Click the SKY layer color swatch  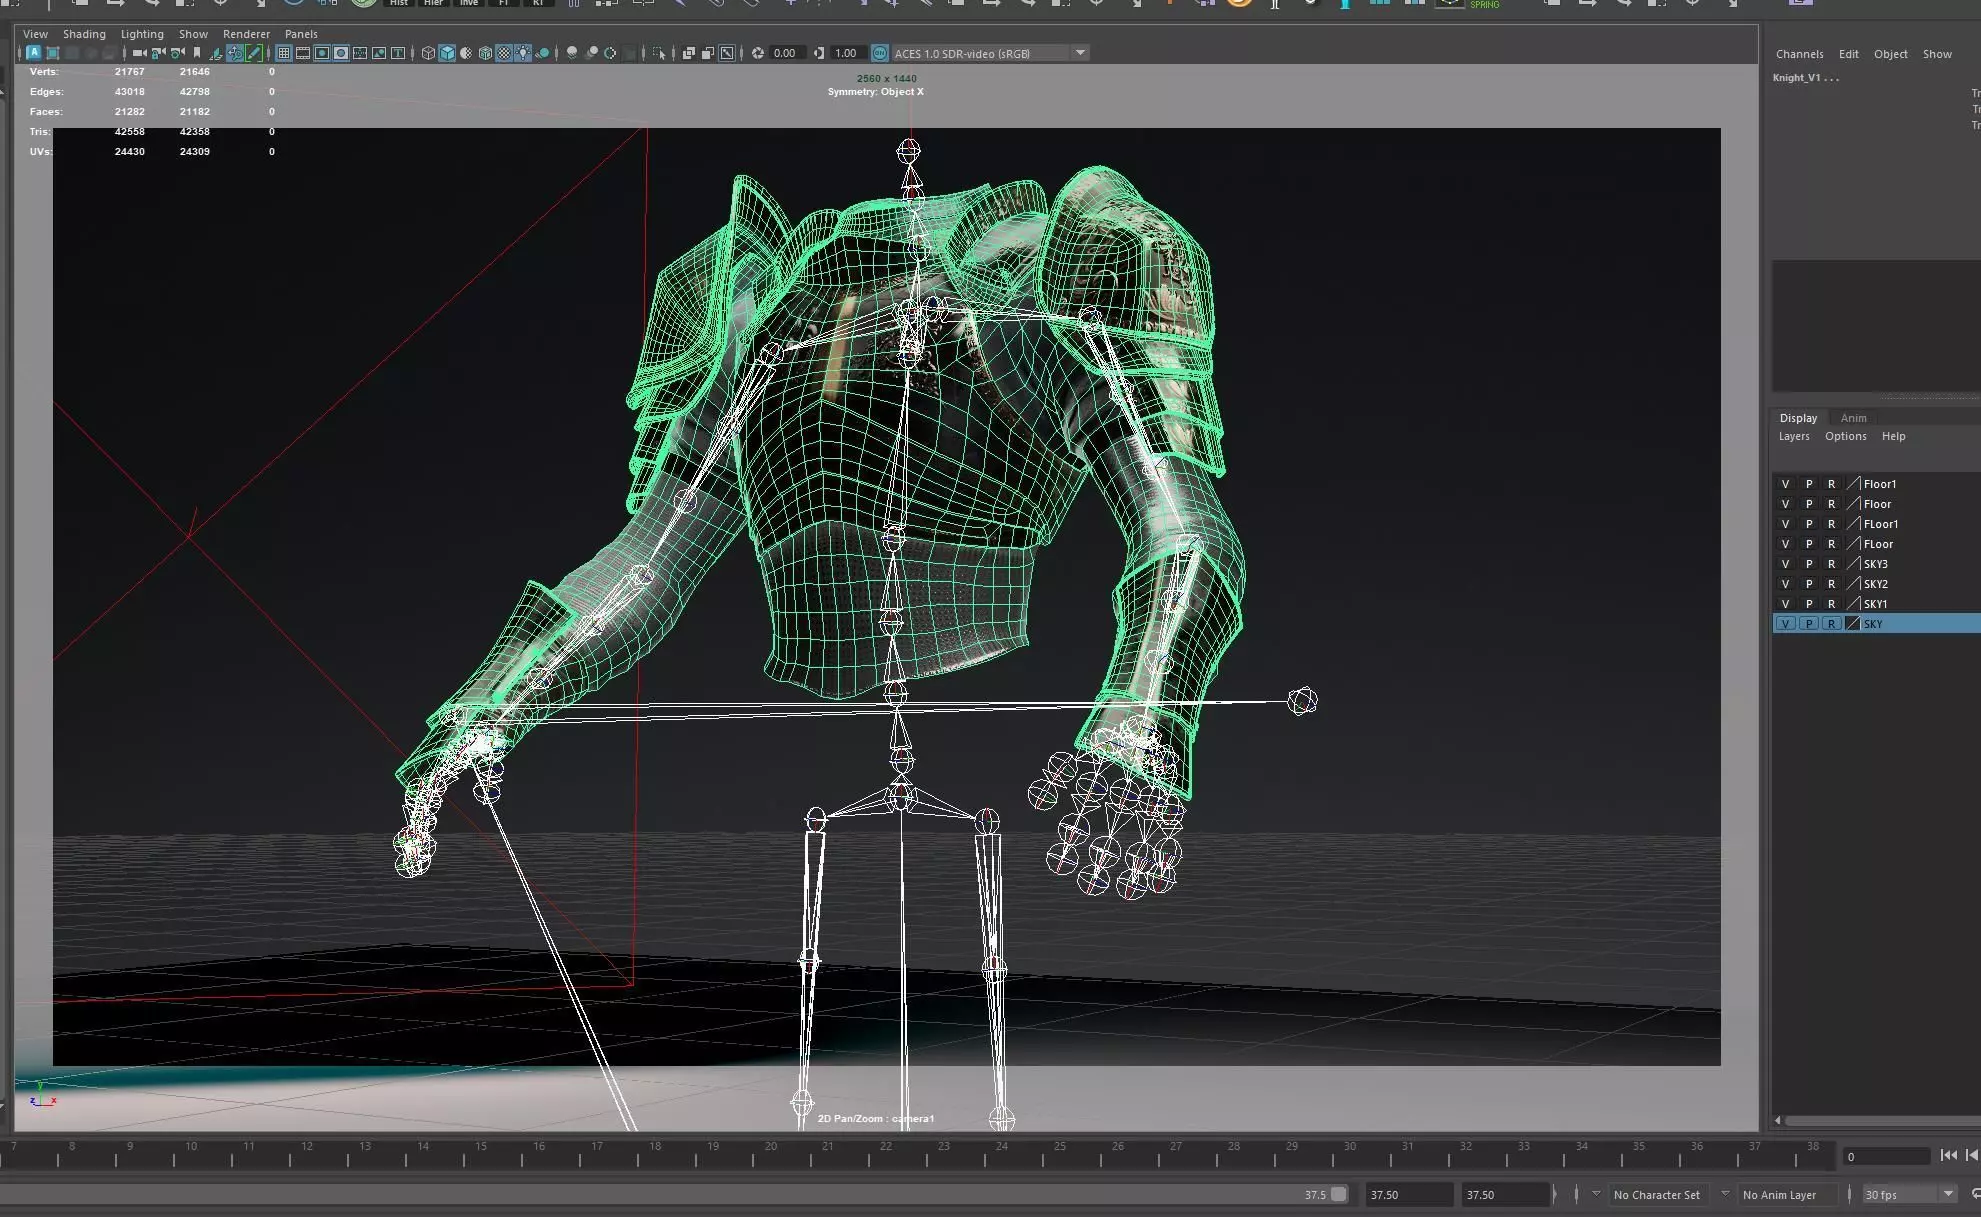pos(1853,624)
